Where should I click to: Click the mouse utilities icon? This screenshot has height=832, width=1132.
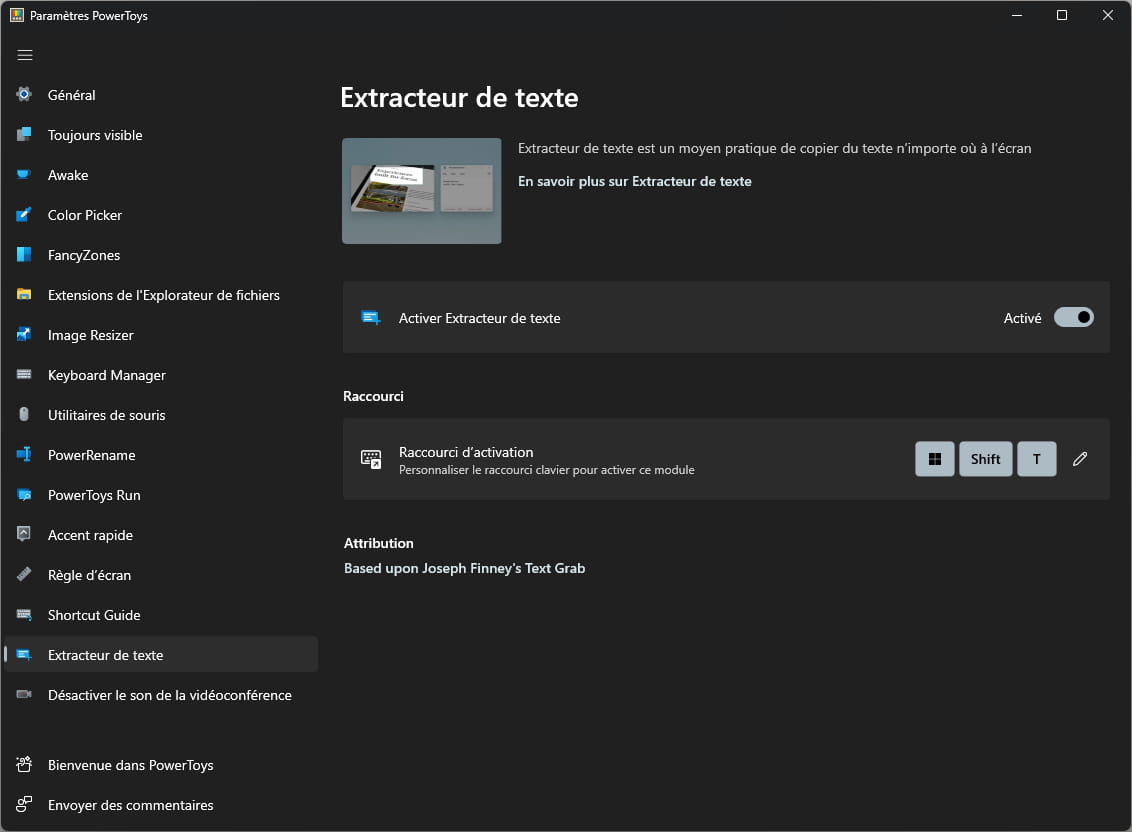24,415
